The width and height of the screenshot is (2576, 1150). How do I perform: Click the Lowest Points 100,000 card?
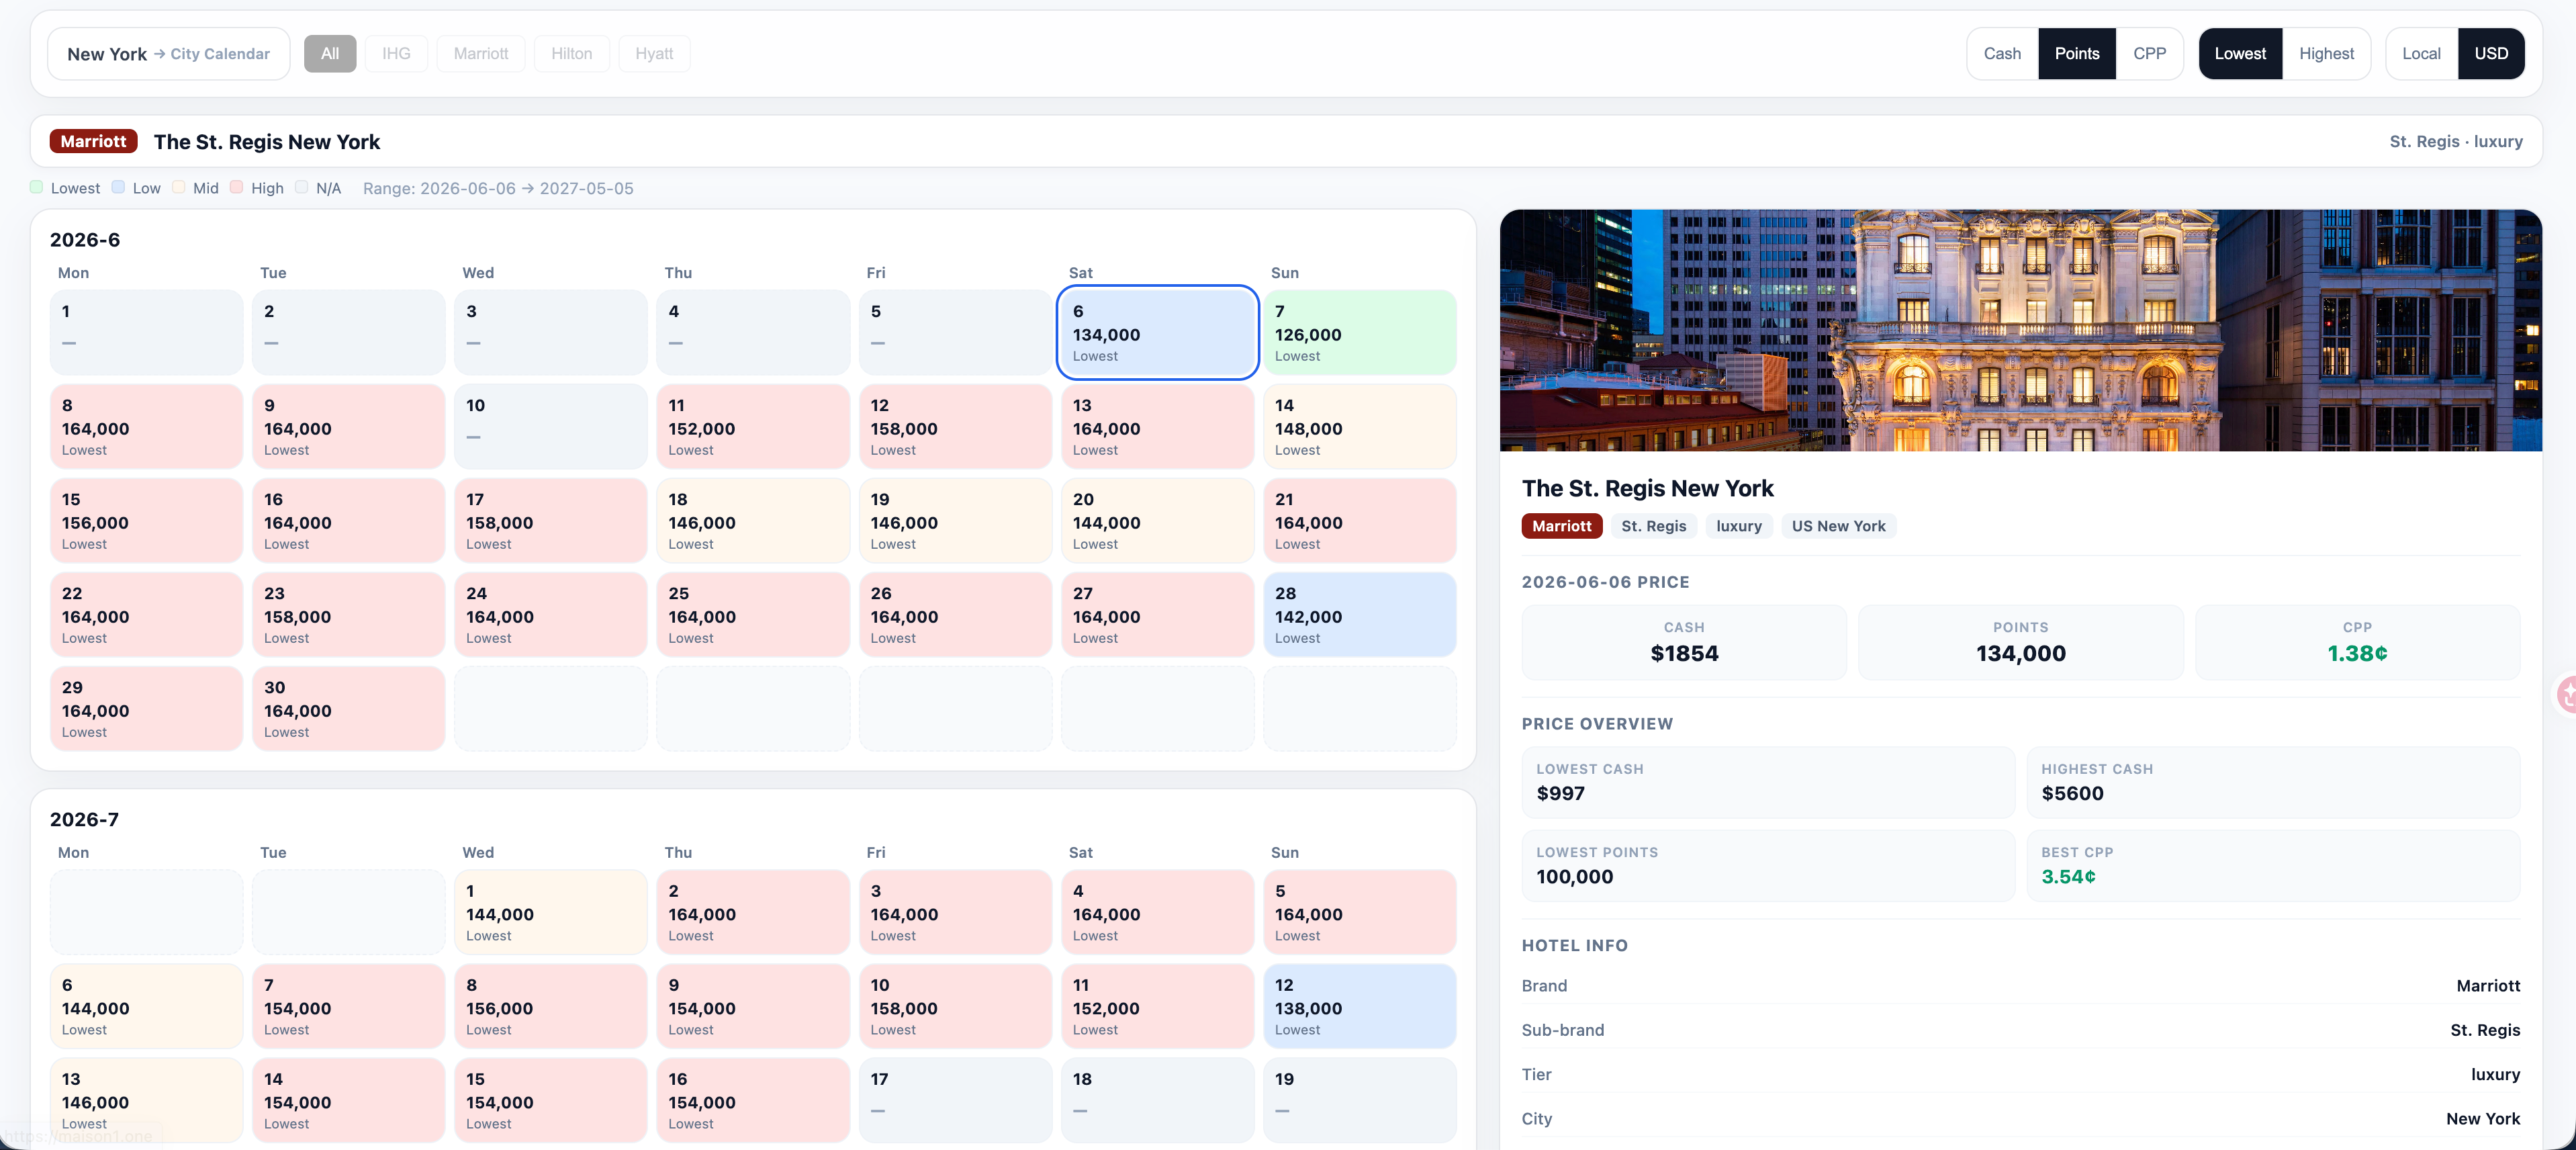[1768, 866]
